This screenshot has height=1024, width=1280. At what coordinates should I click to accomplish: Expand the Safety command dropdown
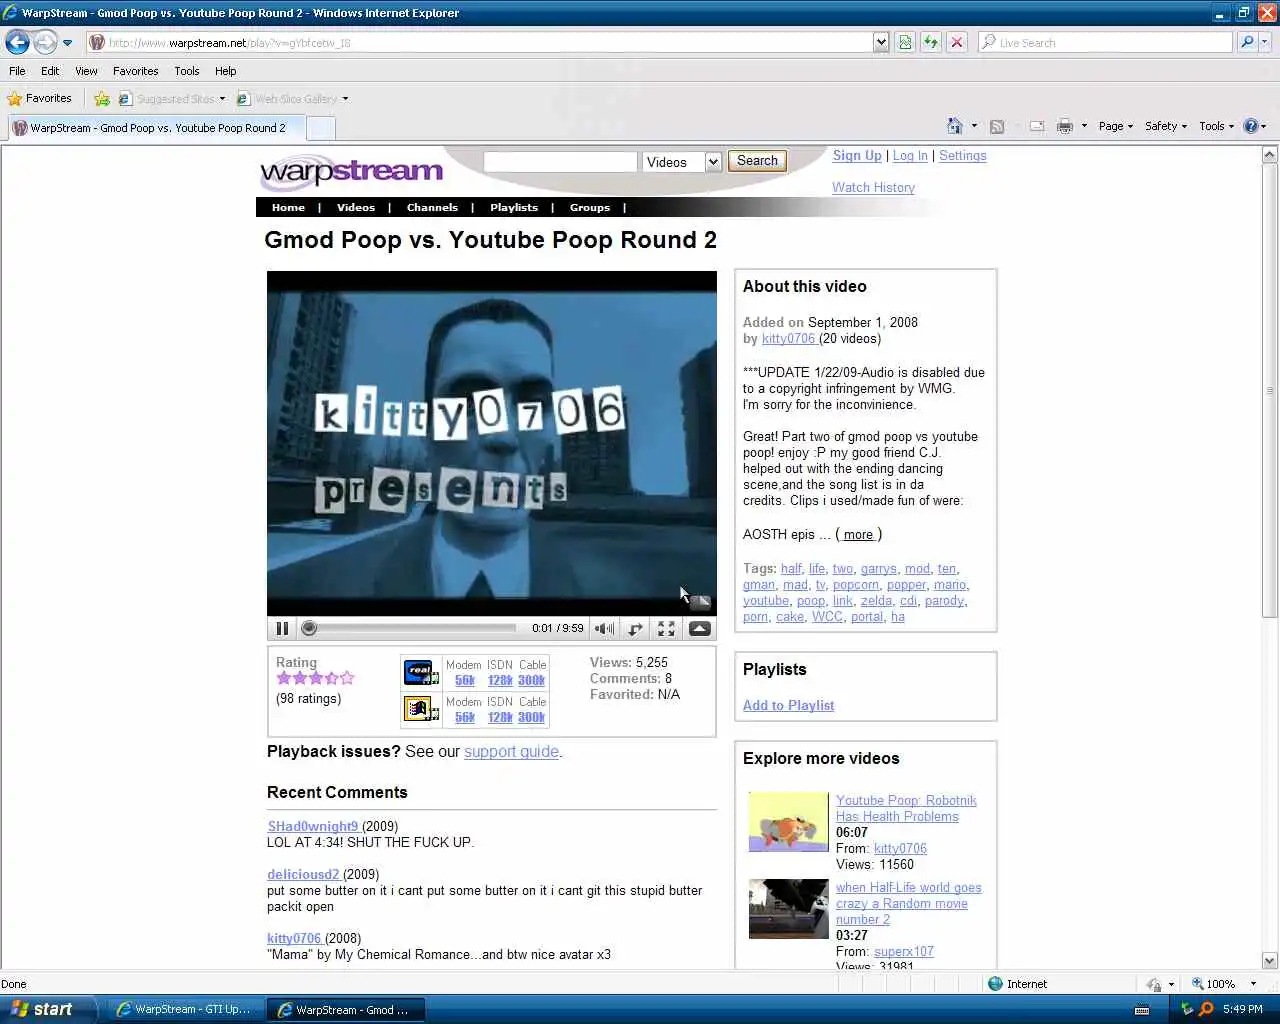1166,126
